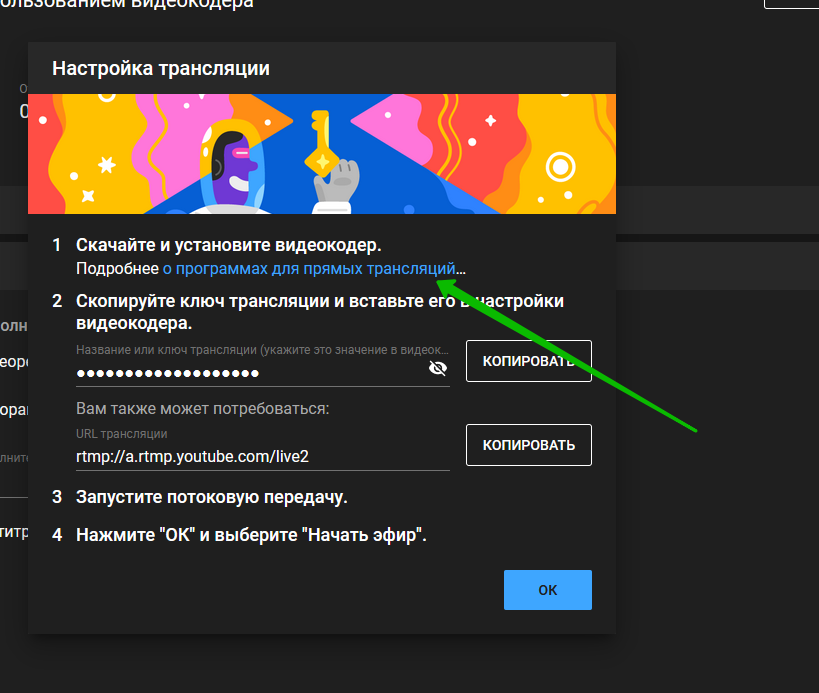Click the "Настройка трансляции" dialog title

[x=160, y=69]
